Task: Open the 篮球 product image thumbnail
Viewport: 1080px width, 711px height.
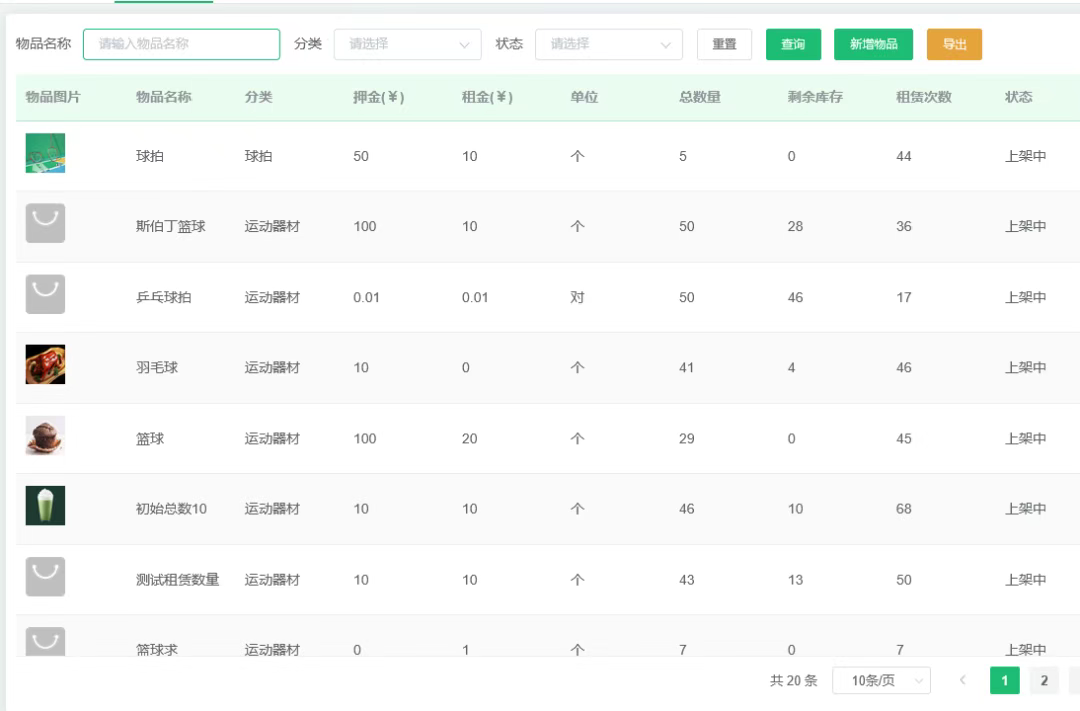Action: tap(45, 436)
